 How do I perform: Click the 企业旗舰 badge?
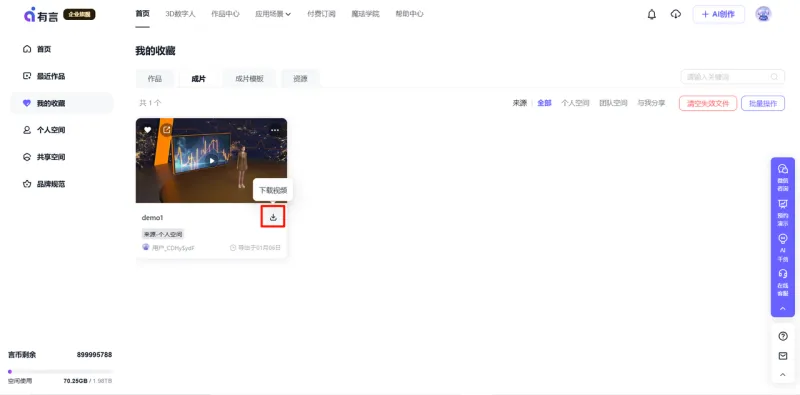(79, 14)
